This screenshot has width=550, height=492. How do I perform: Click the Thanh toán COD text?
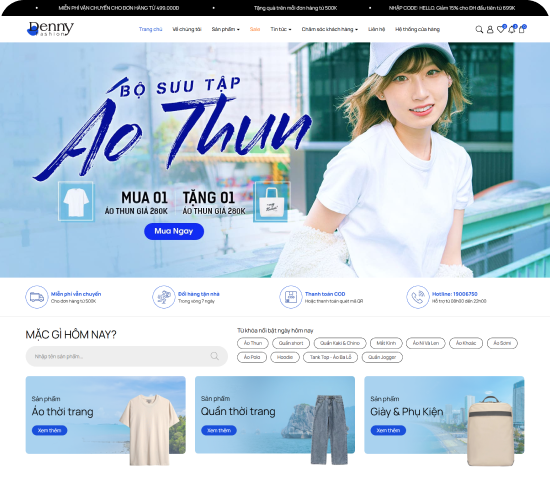pyautogui.click(x=325, y=294)
